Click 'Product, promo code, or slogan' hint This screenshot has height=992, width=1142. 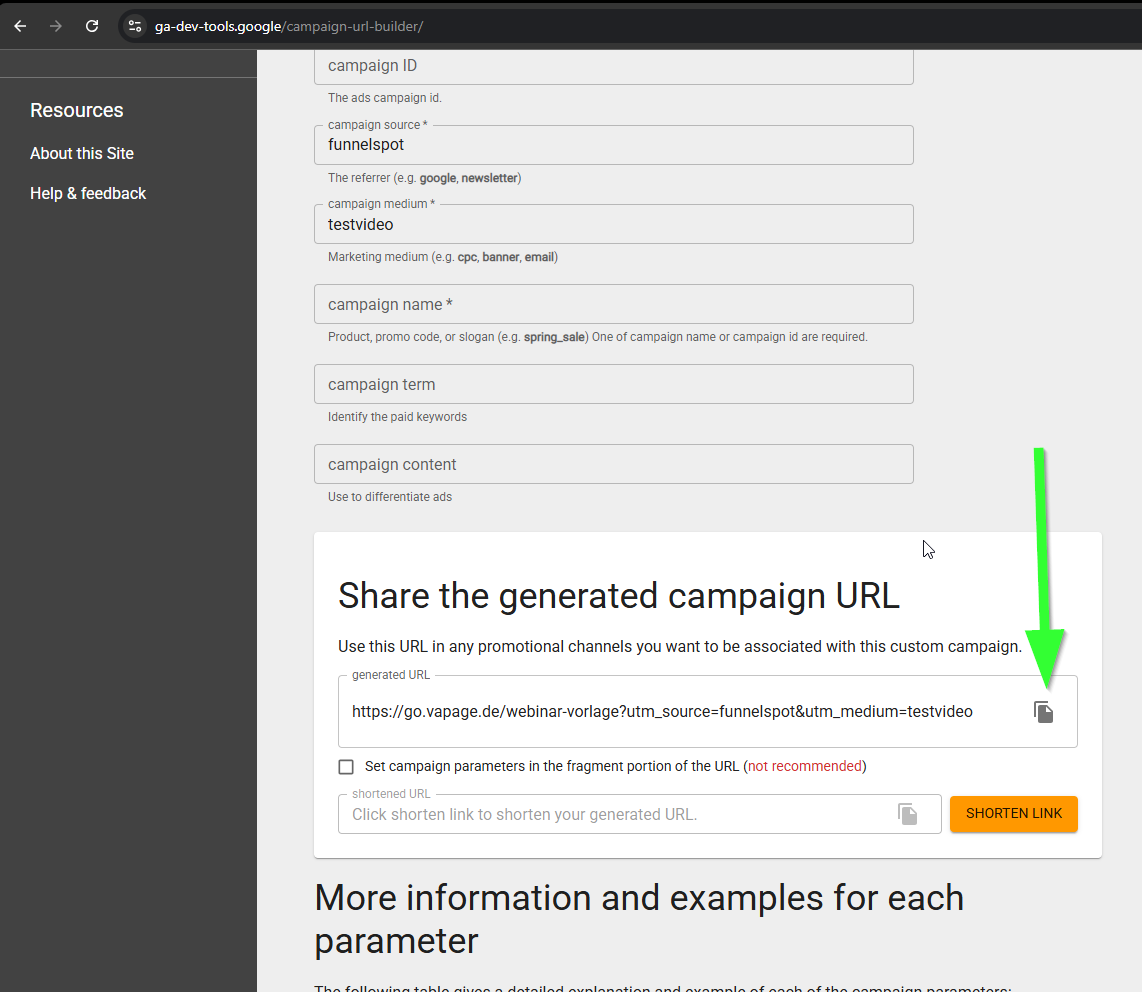(597, 336)
